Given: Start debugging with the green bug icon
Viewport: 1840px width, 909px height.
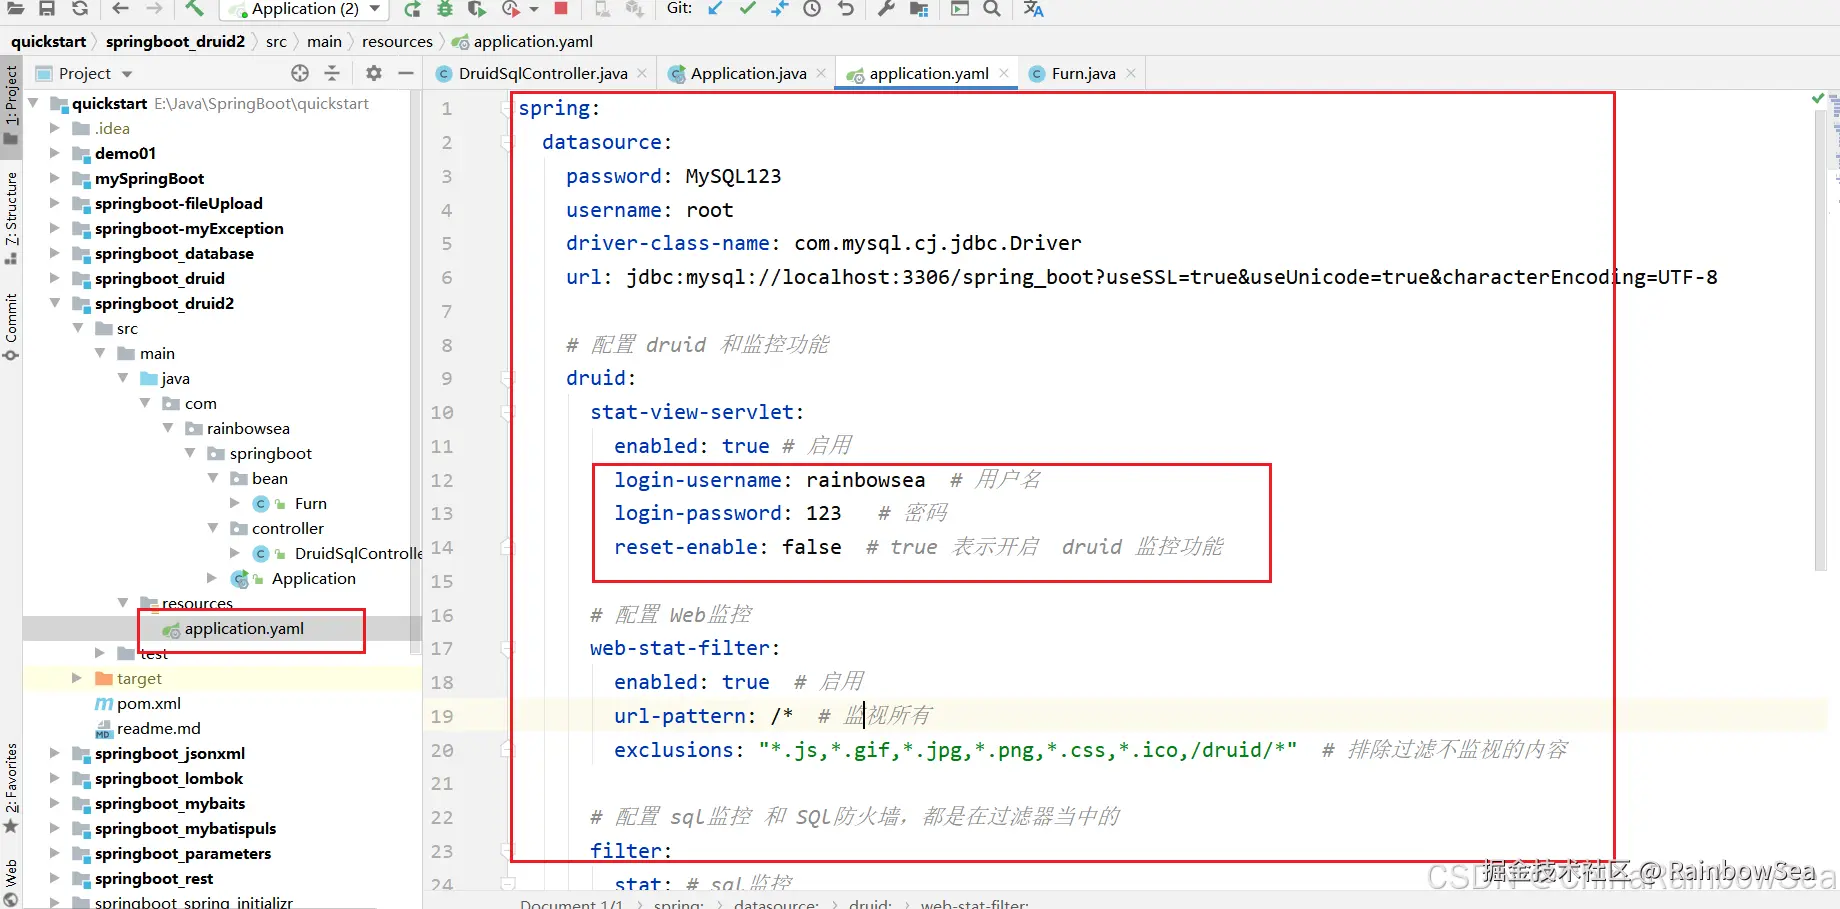Looking at the screenshot, I should 445,8.
